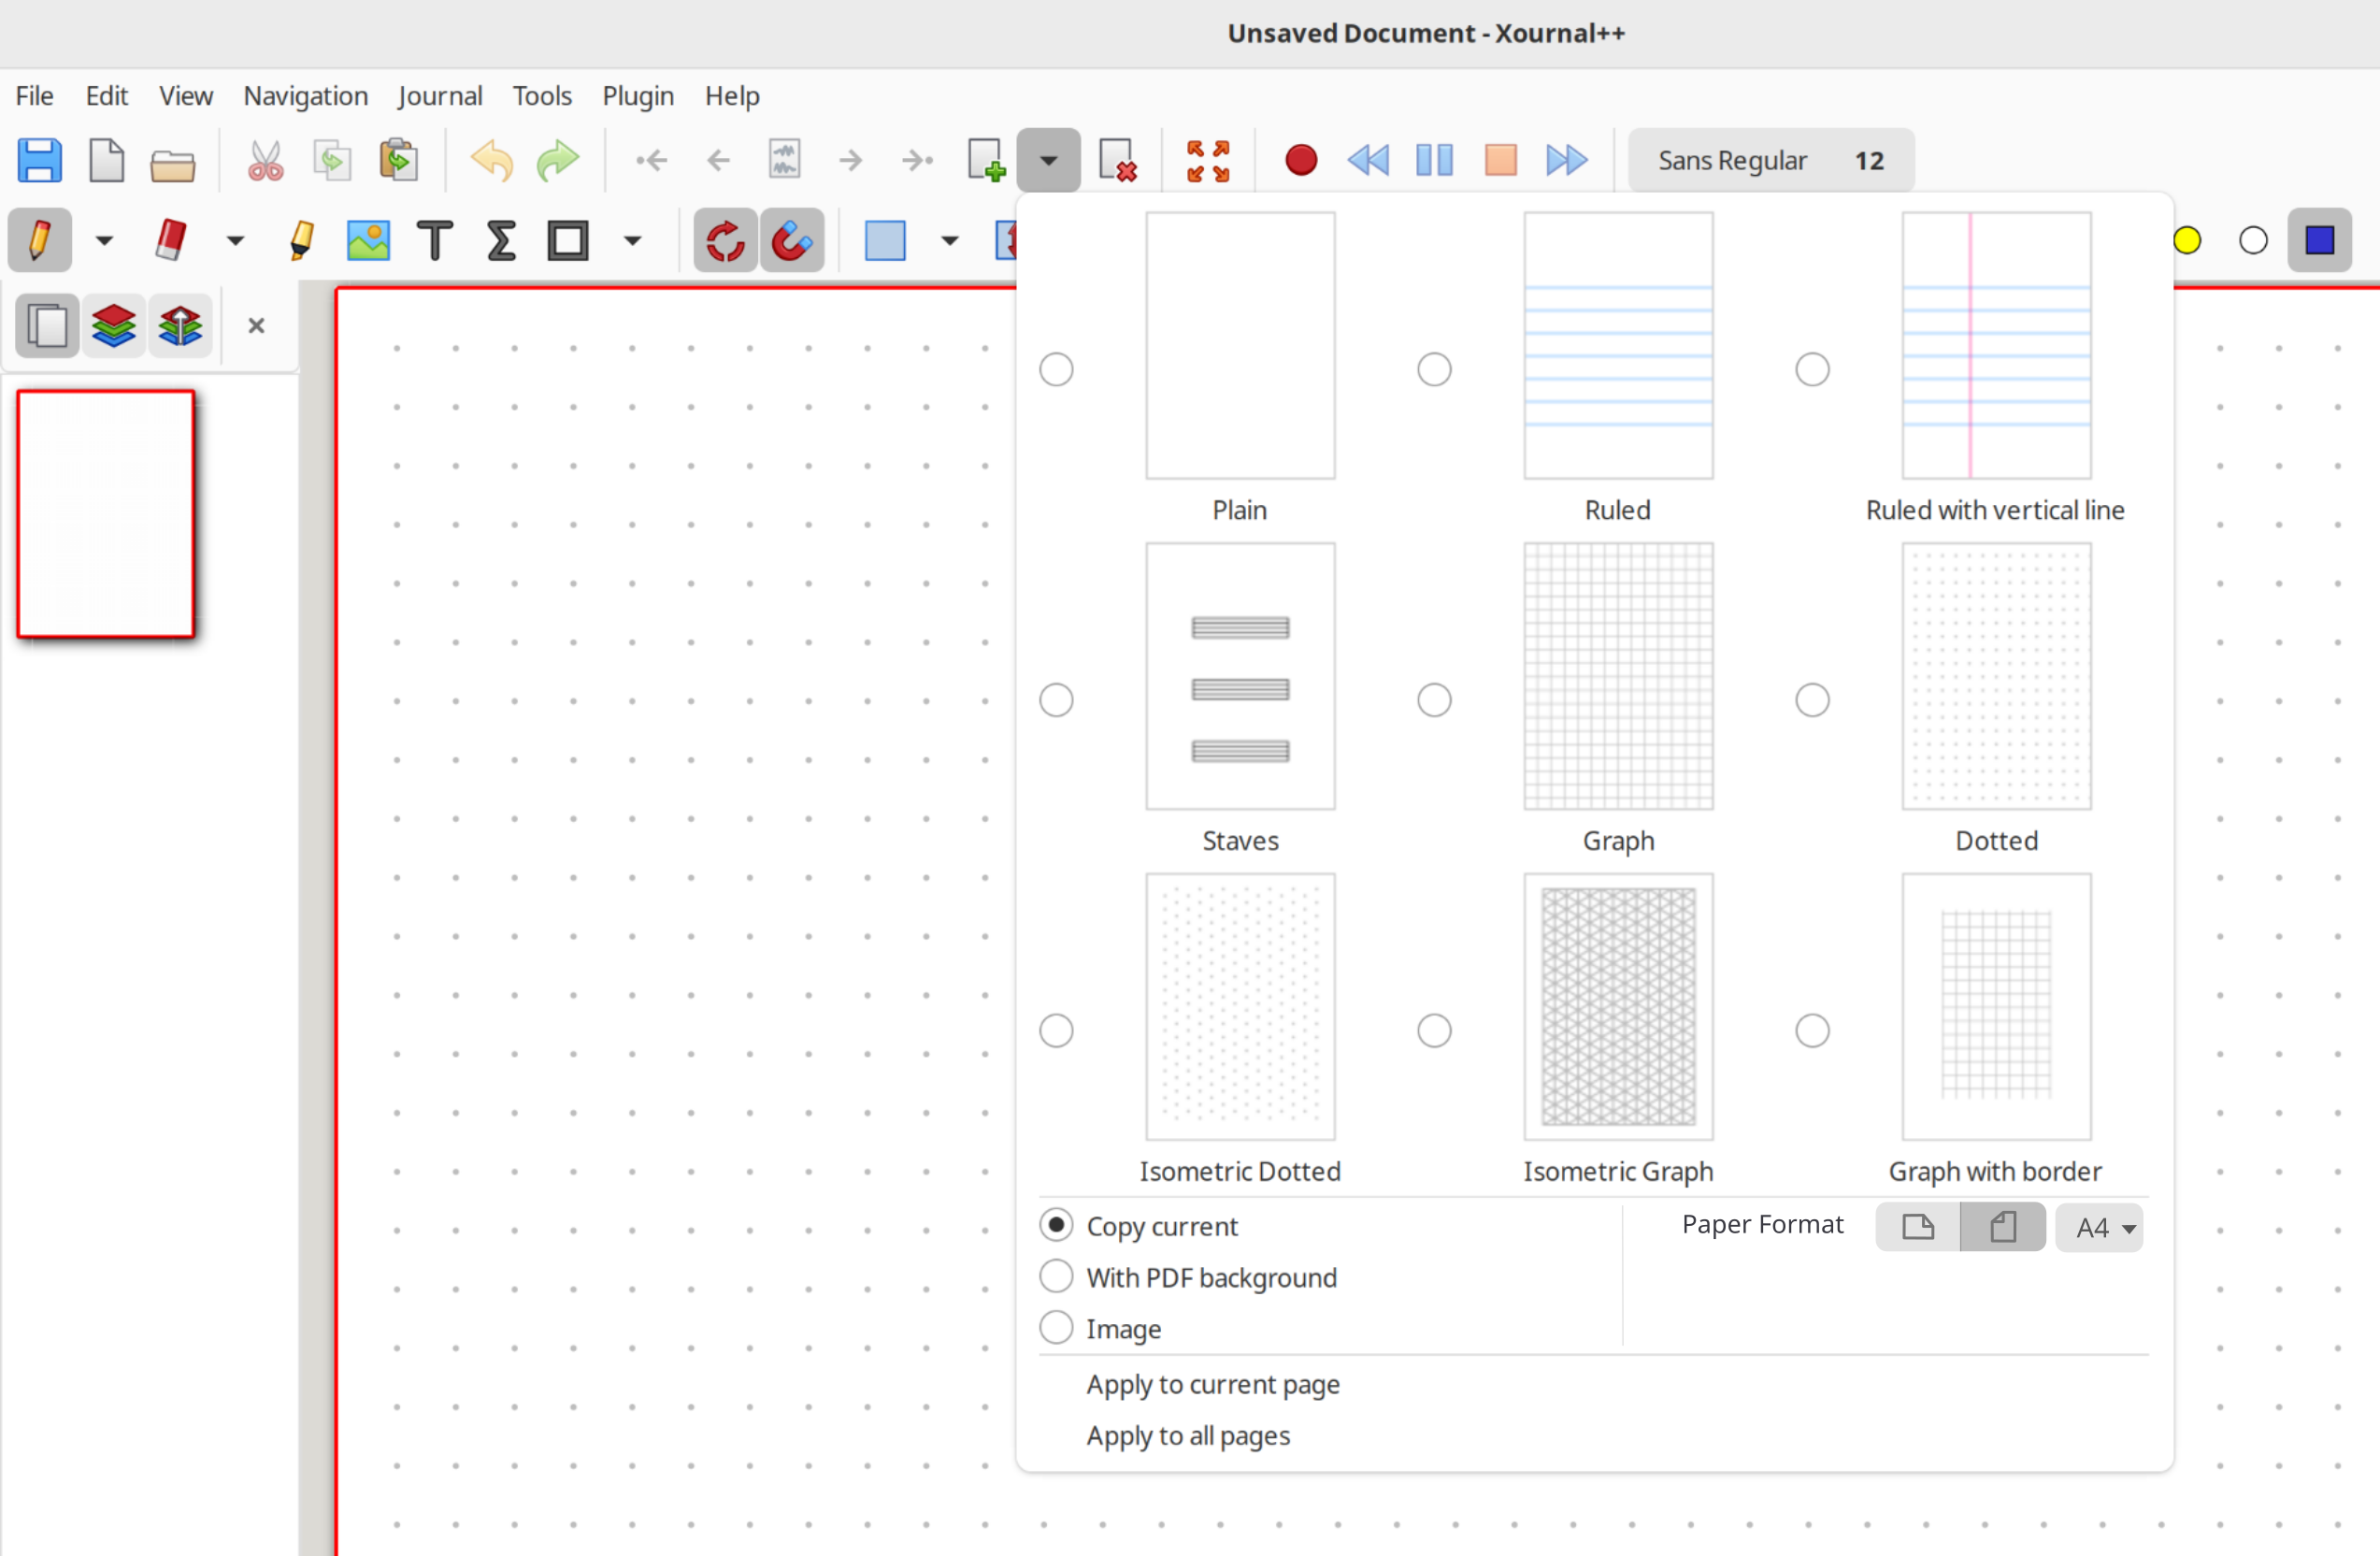Screen dimensions: 2380x1556
Task: Open the LaTeX math insertion tool
Action: 500,240
